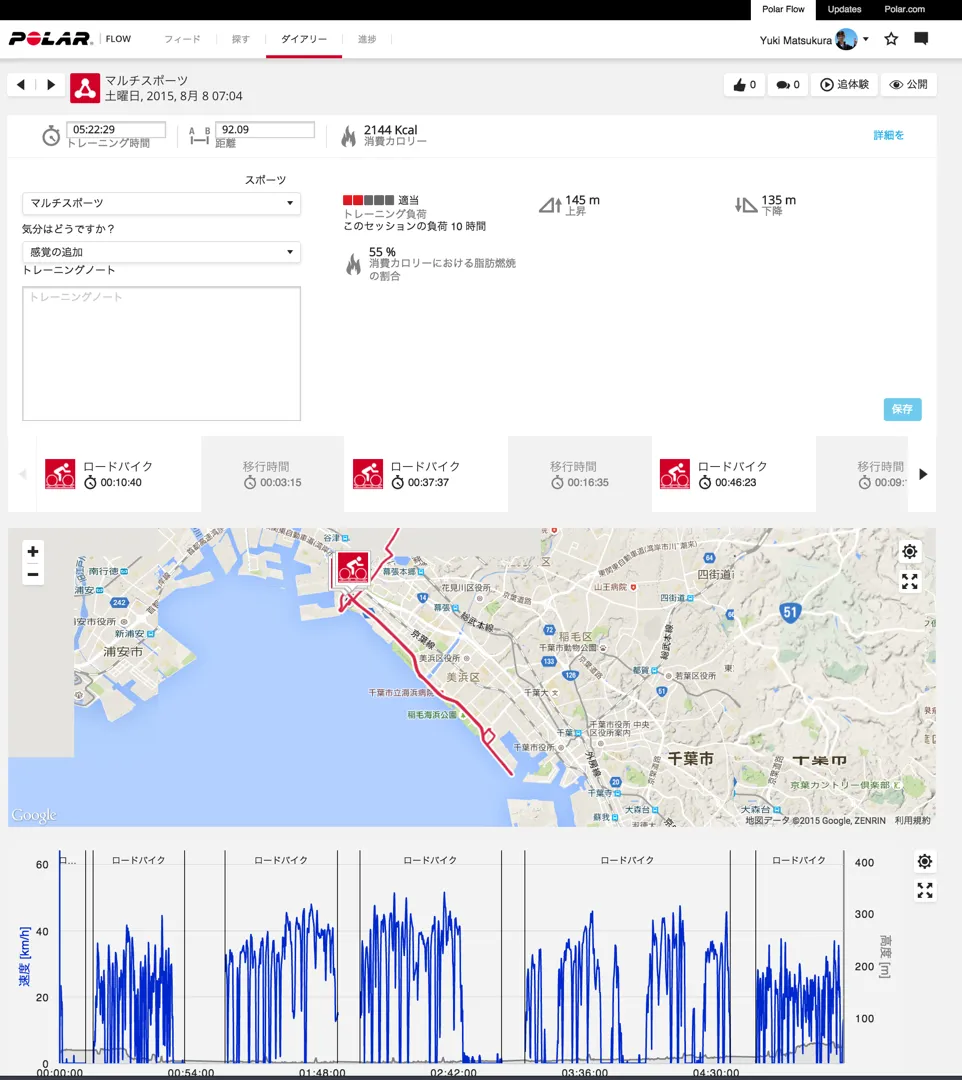Open the messages speech bubble icon
Viewport: 962px width, 1080px height.
click(921, 39)
